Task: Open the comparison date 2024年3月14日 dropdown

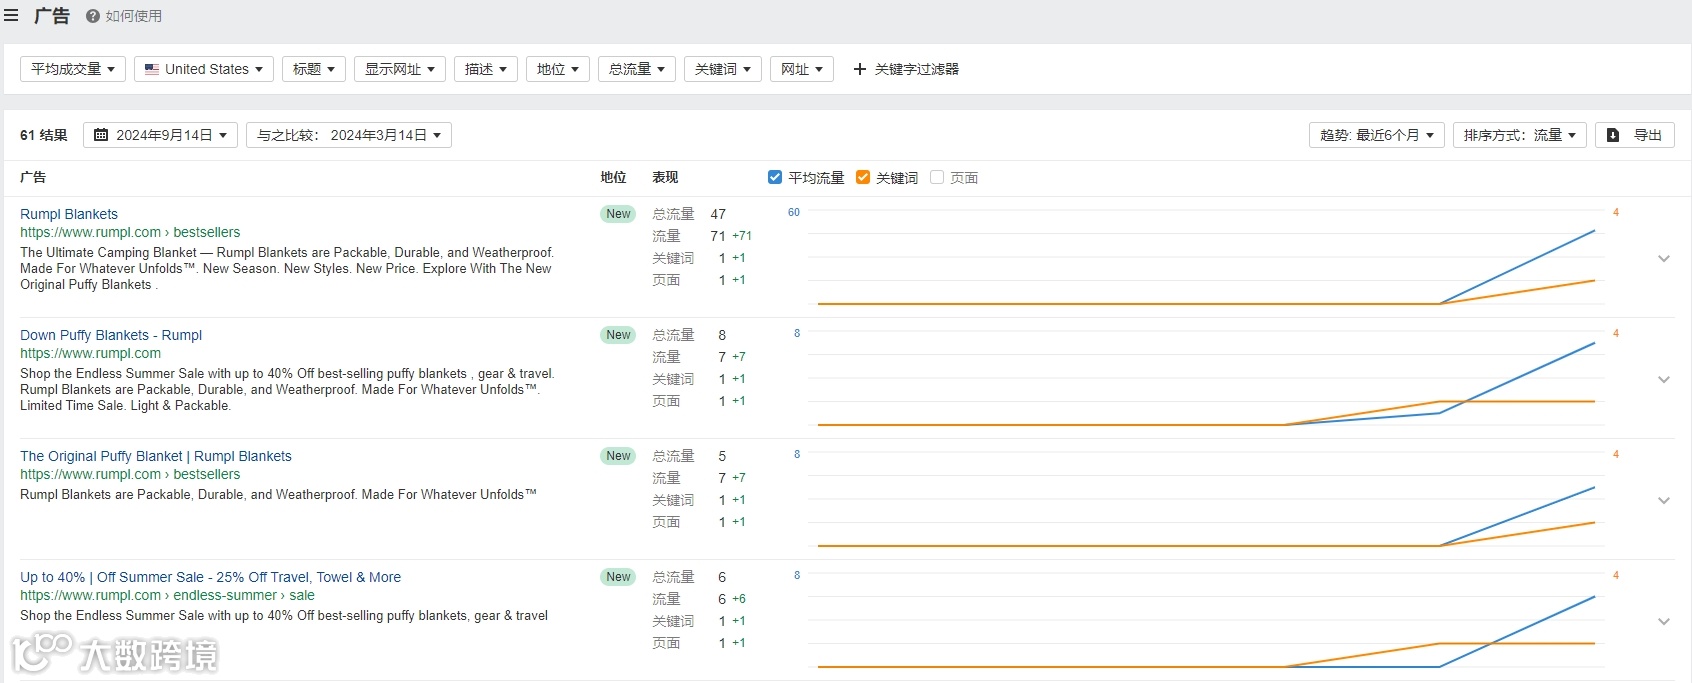Action: tap(349, 135)
